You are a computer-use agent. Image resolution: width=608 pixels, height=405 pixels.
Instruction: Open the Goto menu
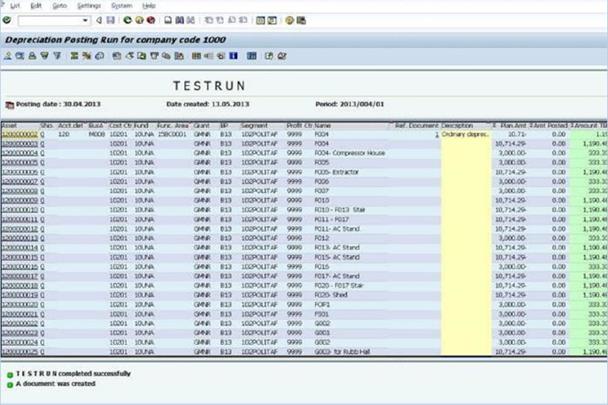(x=59, y=6)
